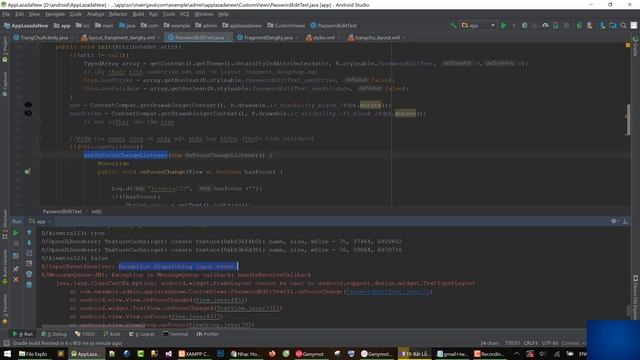Open the File menu
This screenshot has width=640, height=360.
[6, 14]
